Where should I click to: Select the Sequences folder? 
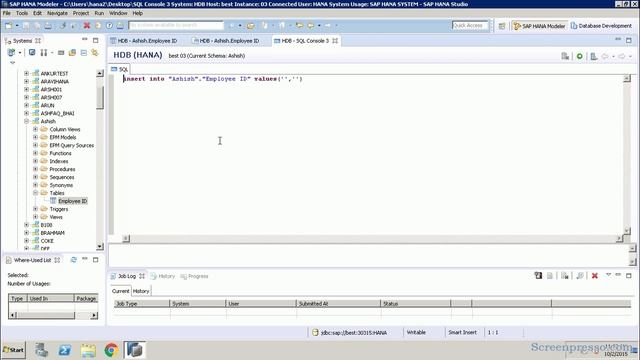[x=62, y=177]
